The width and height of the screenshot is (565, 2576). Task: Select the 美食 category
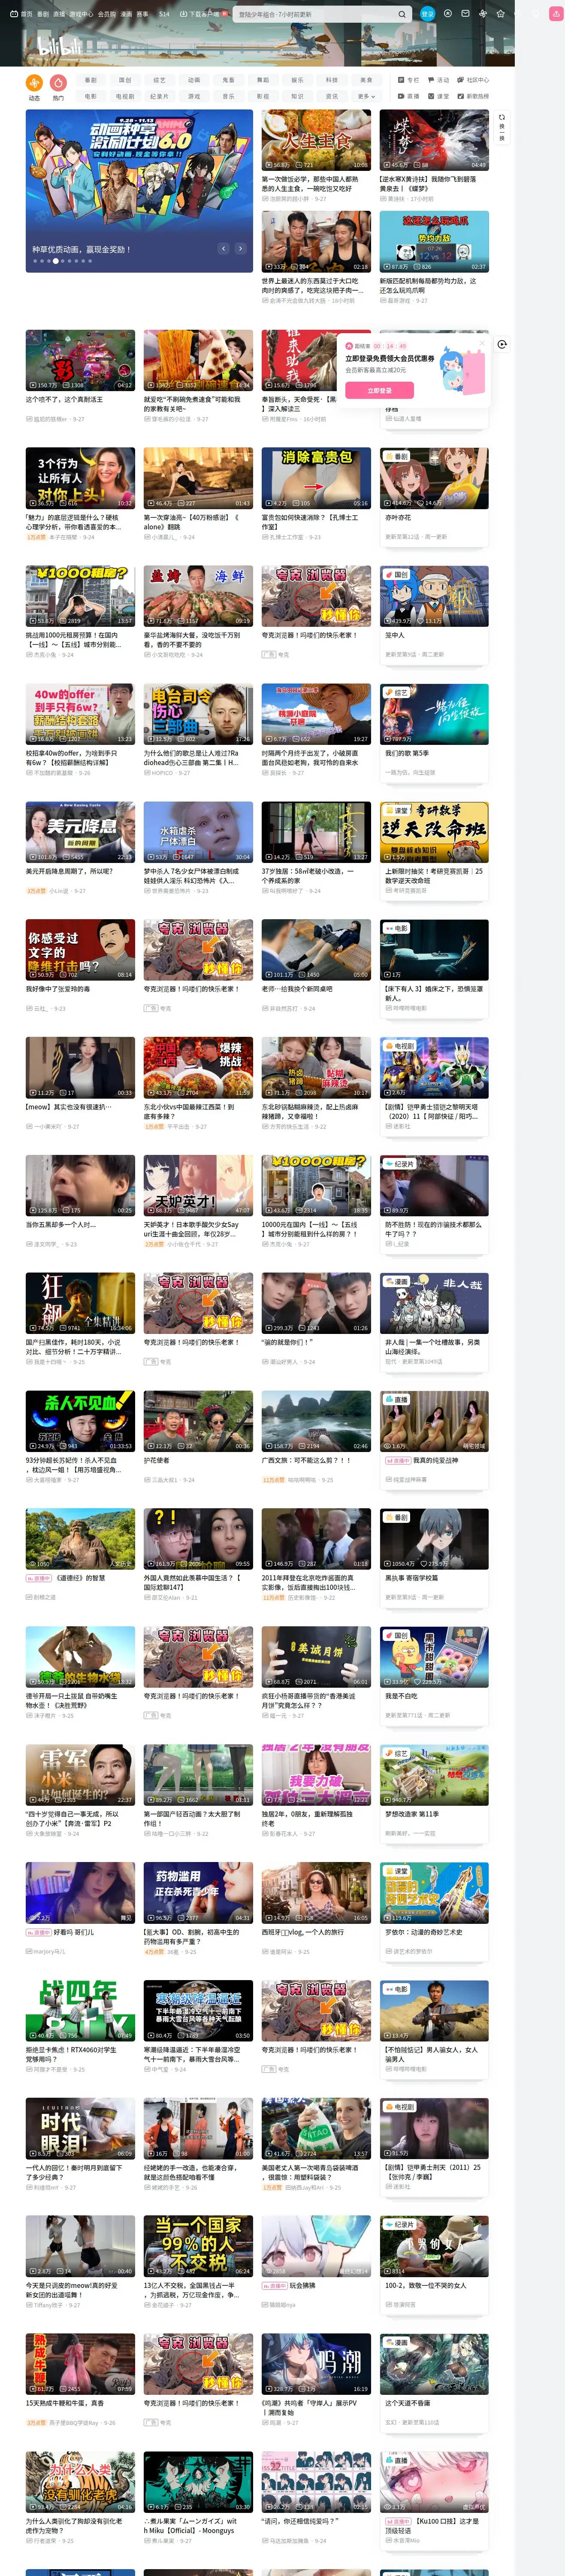(x=366, y=80)
